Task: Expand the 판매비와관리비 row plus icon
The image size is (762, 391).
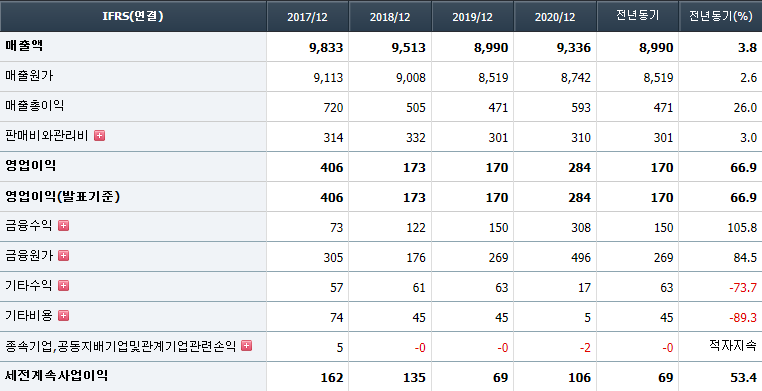Action: pos(100,136)
